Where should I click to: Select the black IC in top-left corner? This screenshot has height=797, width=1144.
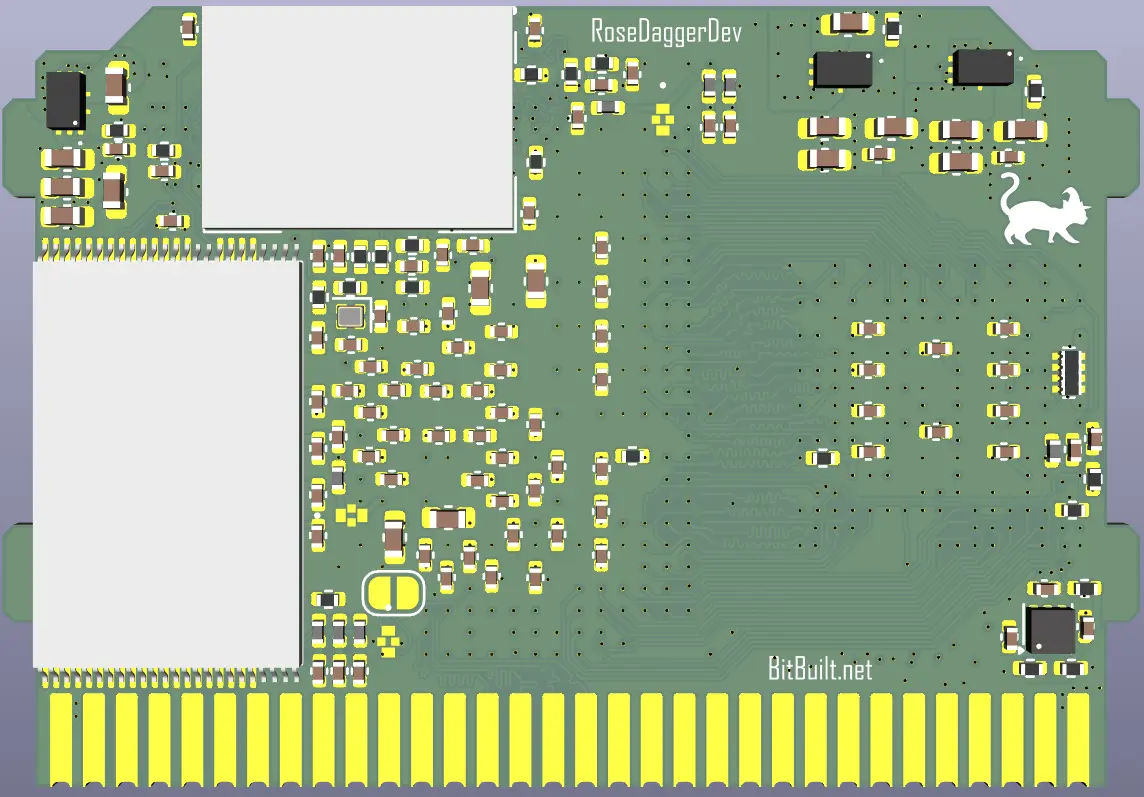66,101
